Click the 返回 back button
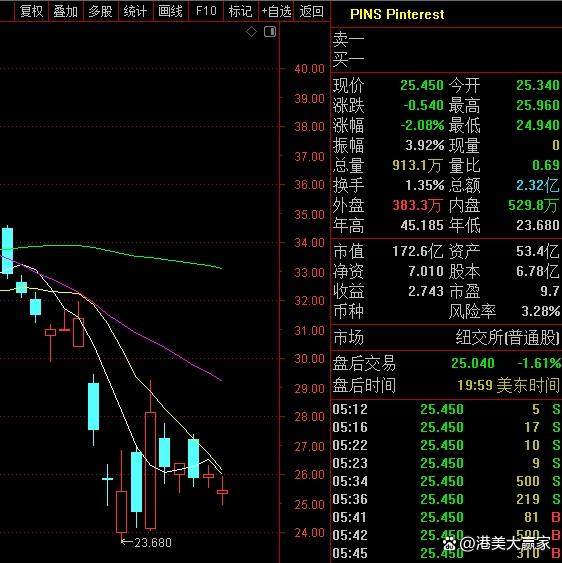This screenshot has height=563, width=562. [311, 11]
